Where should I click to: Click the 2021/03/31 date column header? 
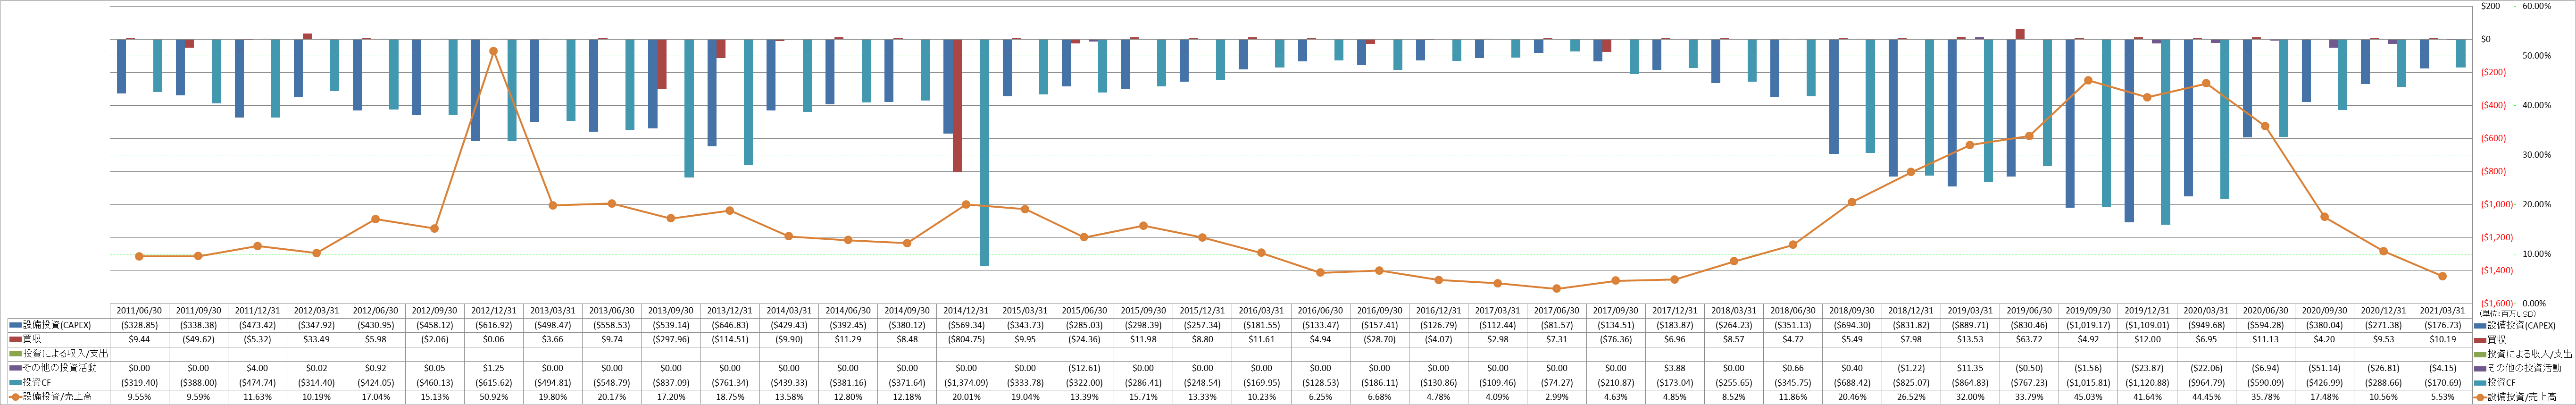pos(2442,311)
